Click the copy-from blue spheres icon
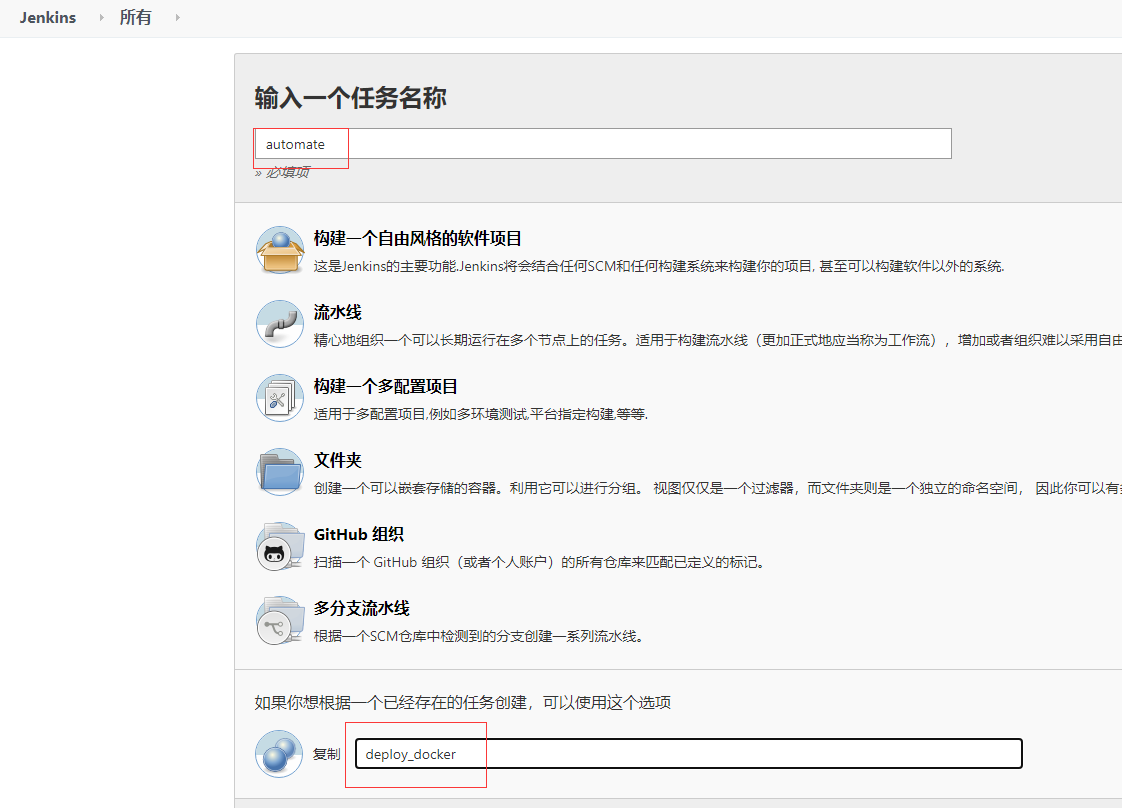The height and width of the screenshot is (808, 1122). point(279,754)
